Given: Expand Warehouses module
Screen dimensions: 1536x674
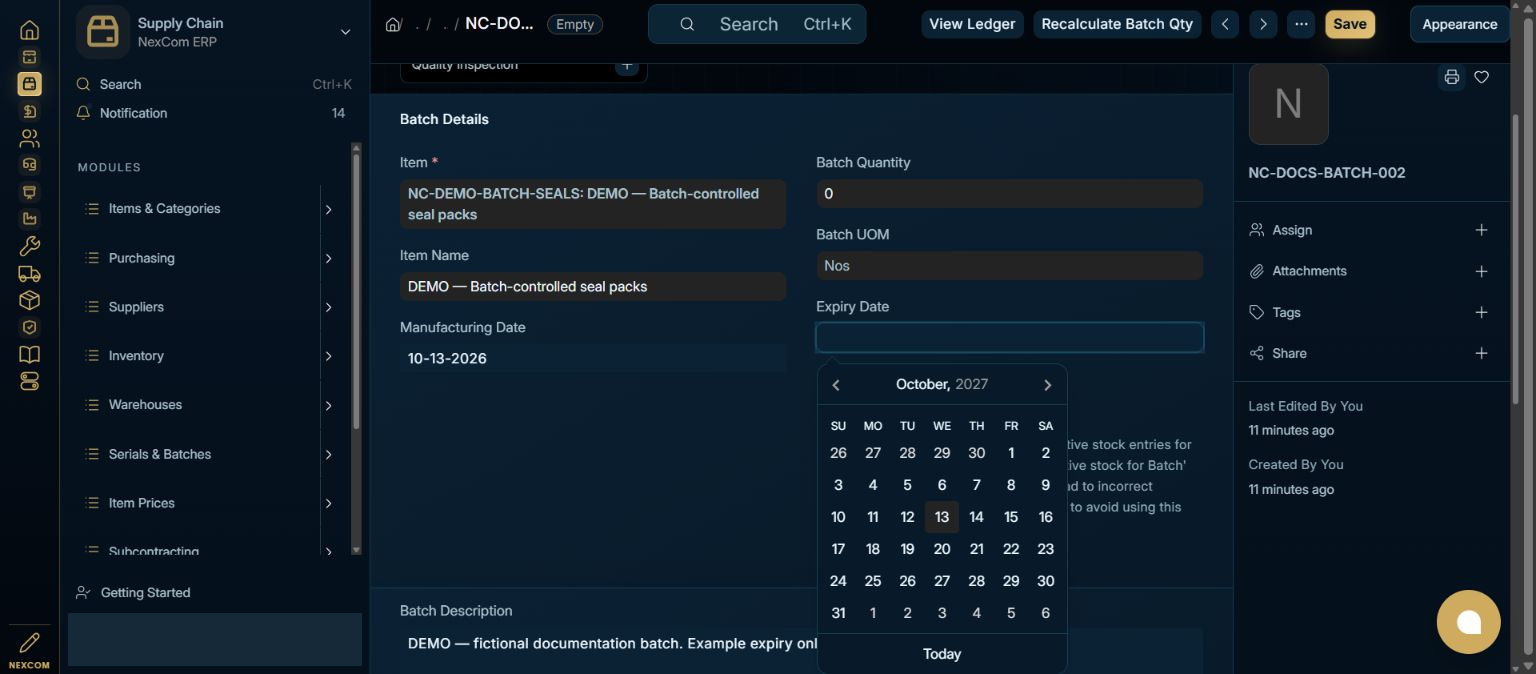Looking at the screenshot, I should point(328,405).
